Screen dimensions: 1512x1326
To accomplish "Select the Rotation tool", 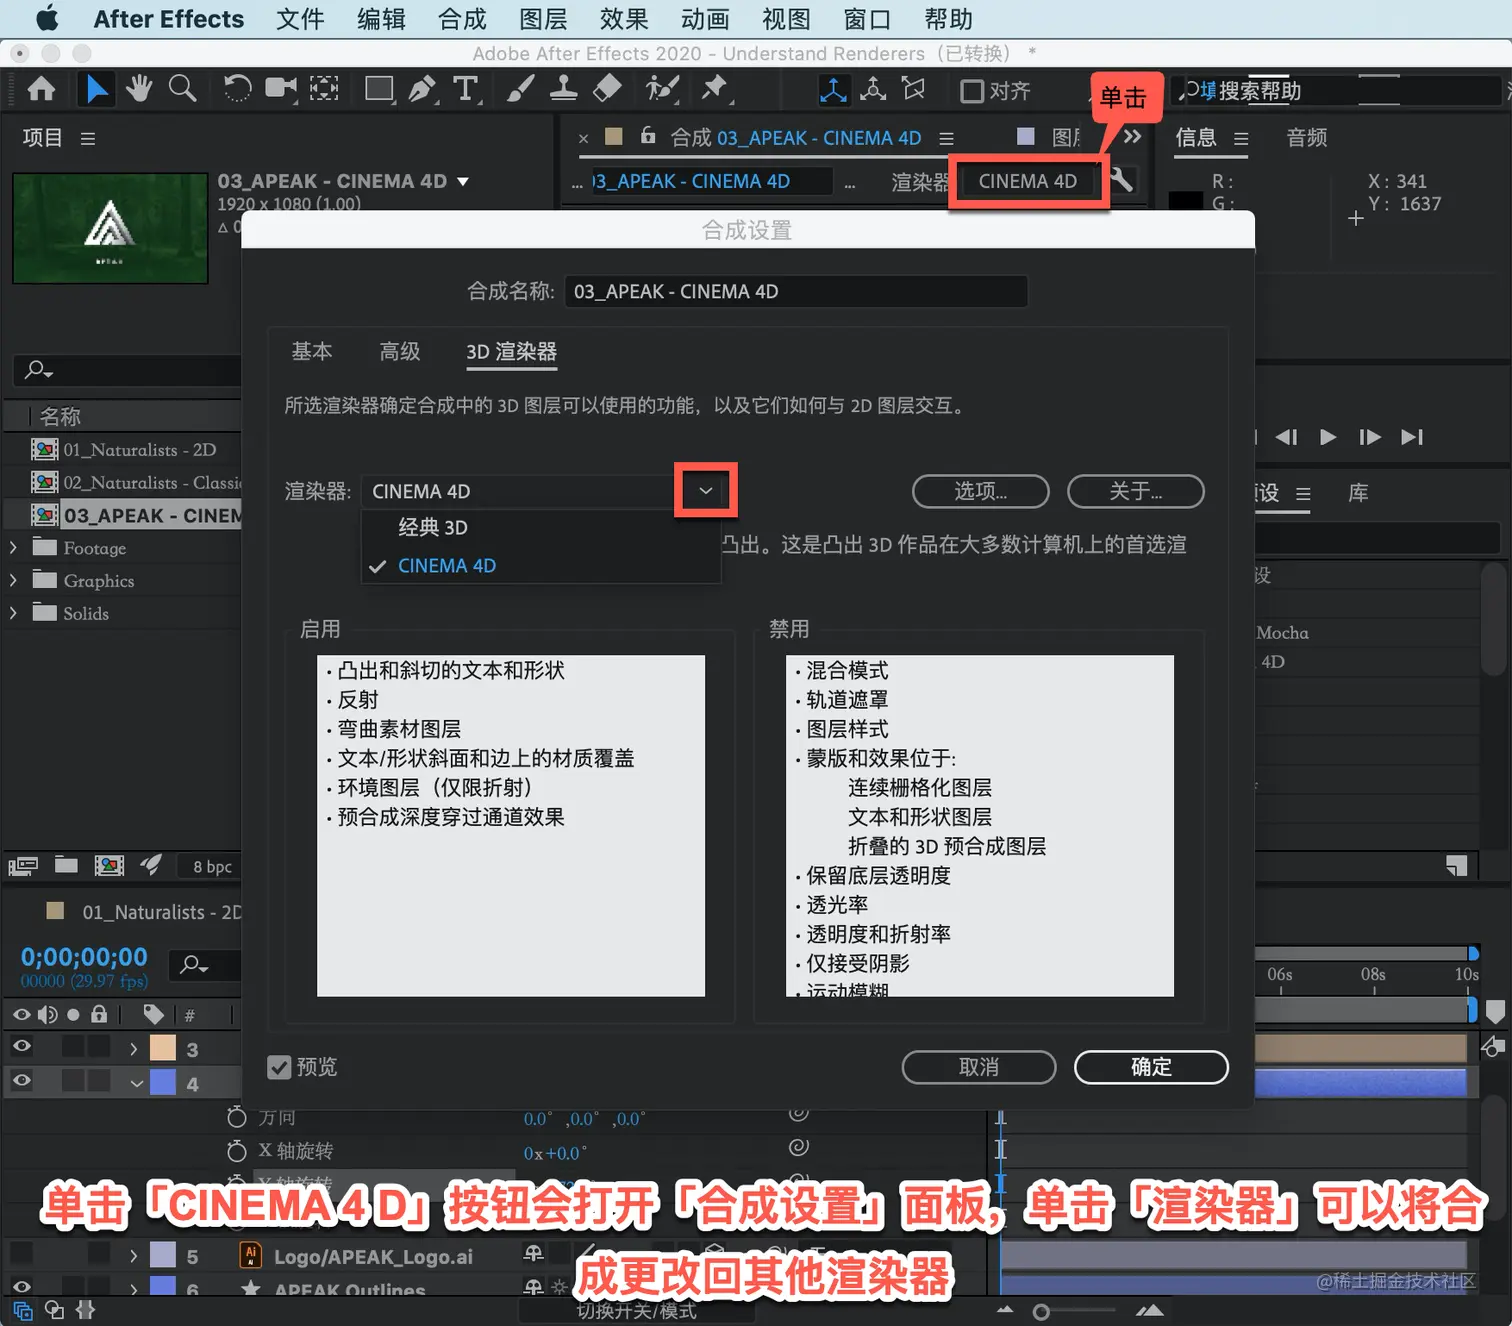I will (237, 90).
